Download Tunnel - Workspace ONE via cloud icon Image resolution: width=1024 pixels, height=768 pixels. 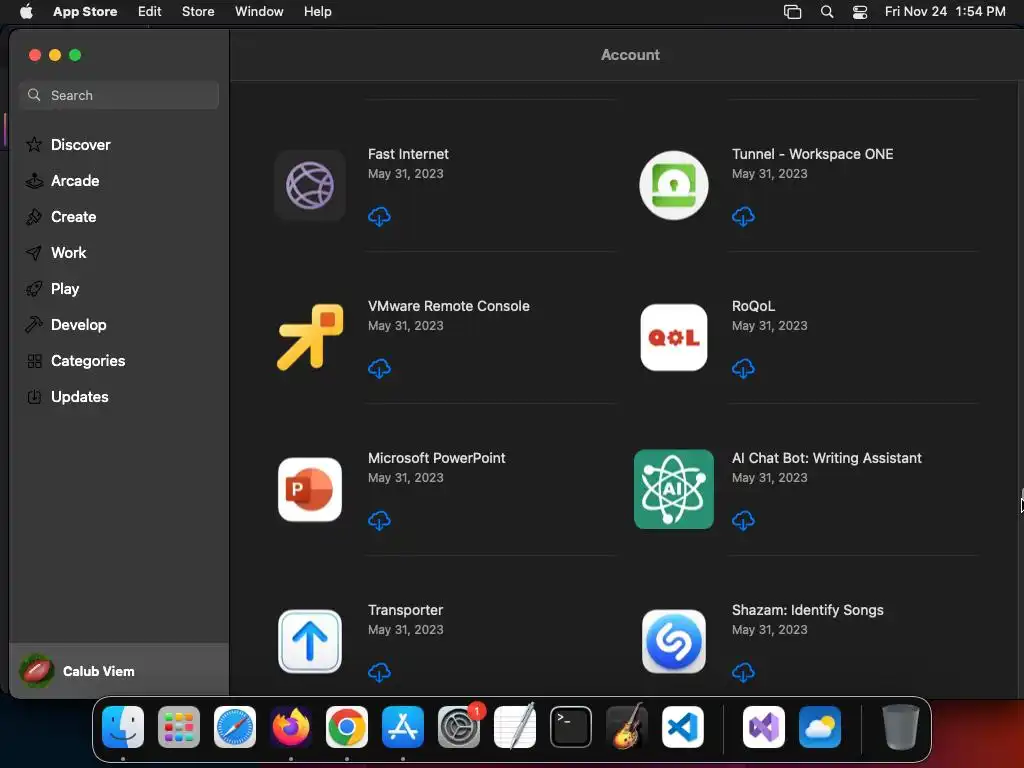(x=743, y=216)
